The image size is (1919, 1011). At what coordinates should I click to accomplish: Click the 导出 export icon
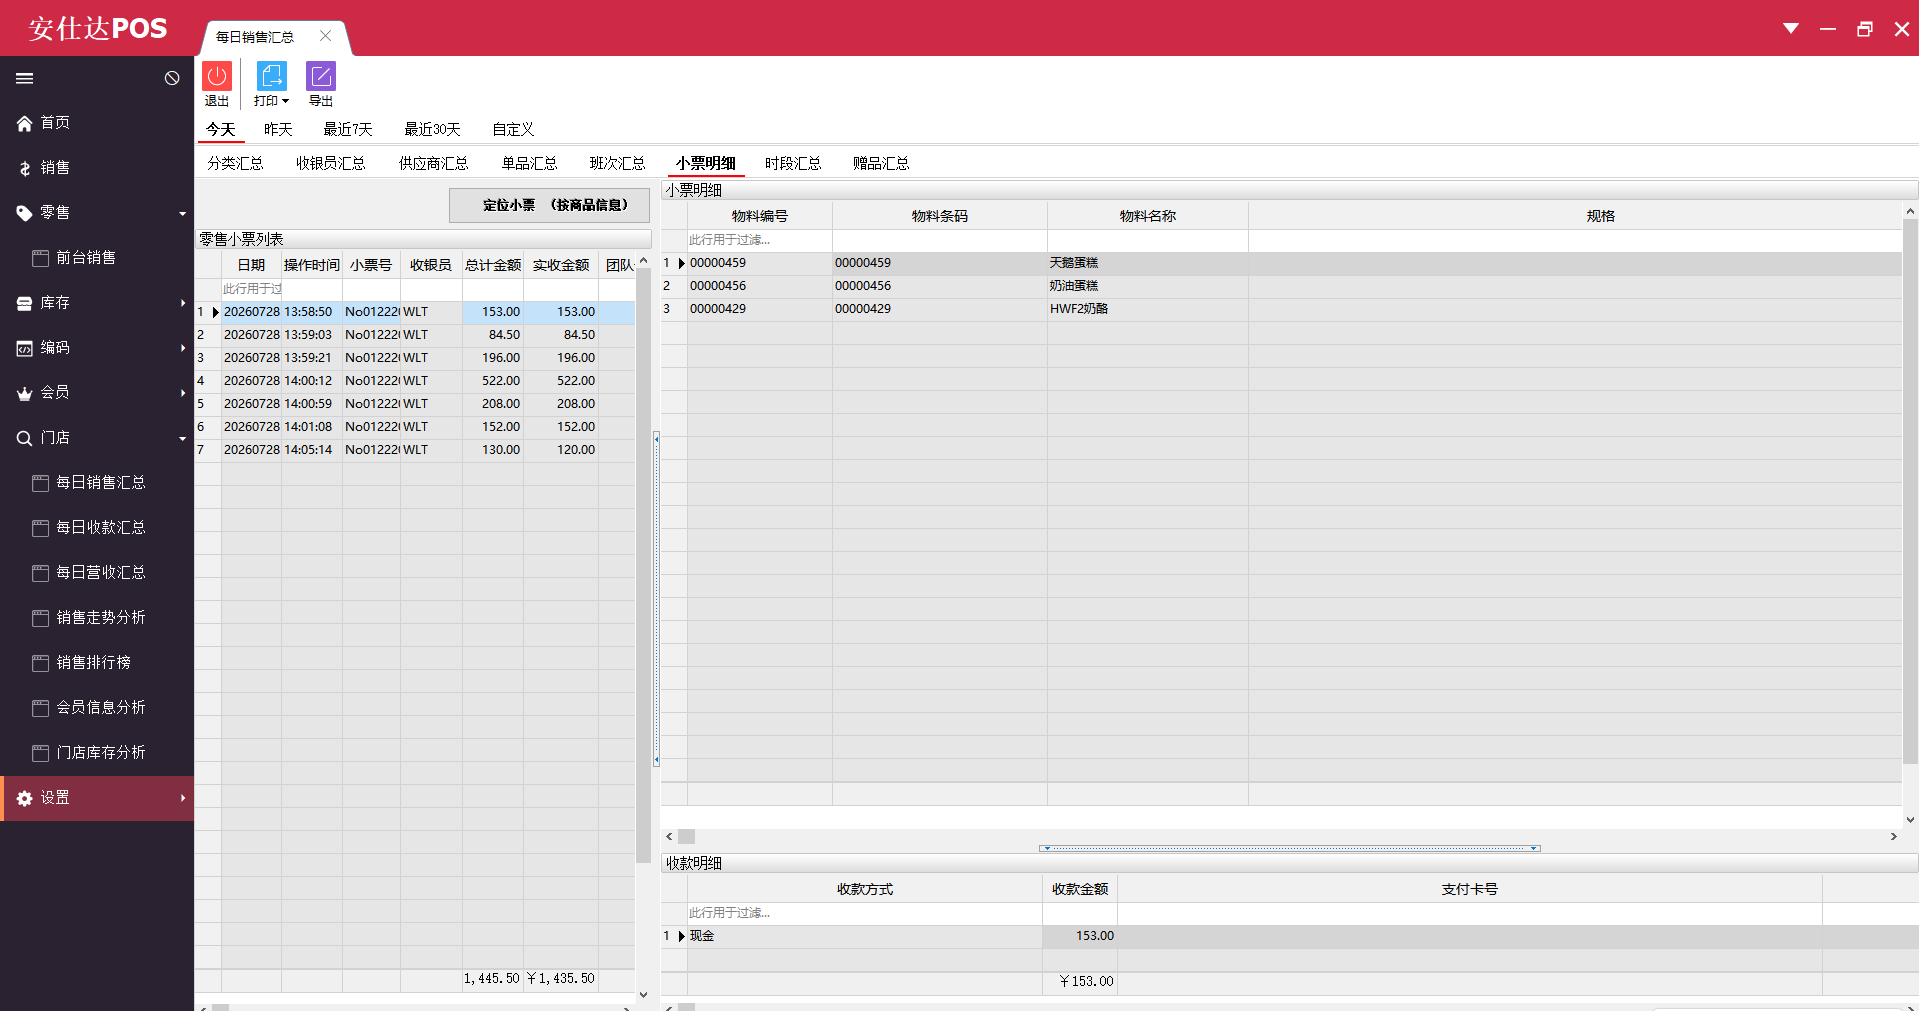(x=321, y=77)
